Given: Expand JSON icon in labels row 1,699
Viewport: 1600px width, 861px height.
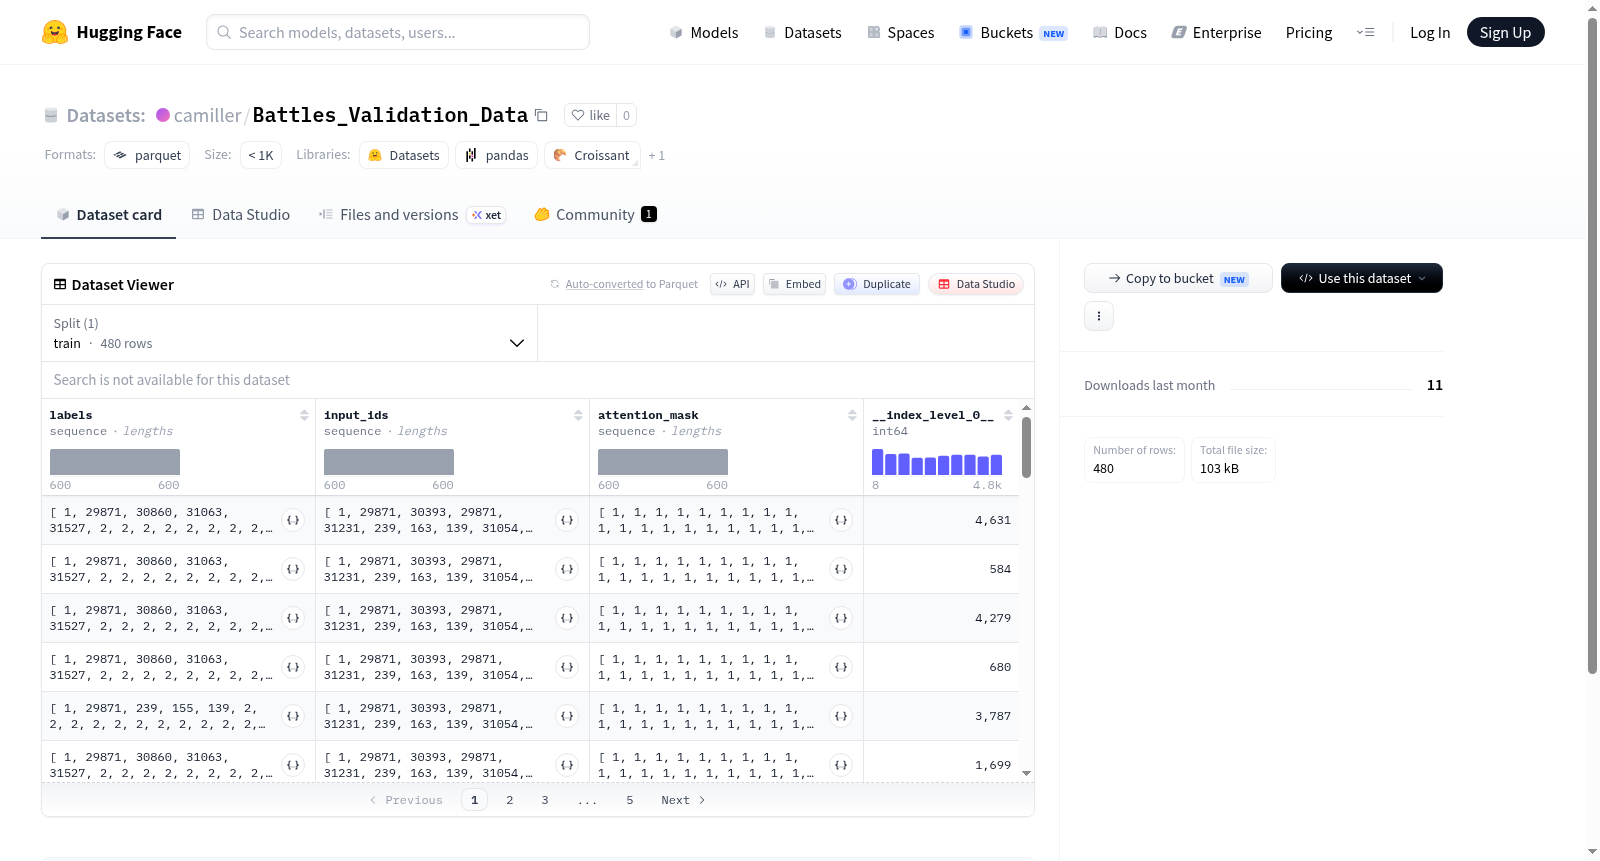Looking at the screenshot, I should point(293,765).
